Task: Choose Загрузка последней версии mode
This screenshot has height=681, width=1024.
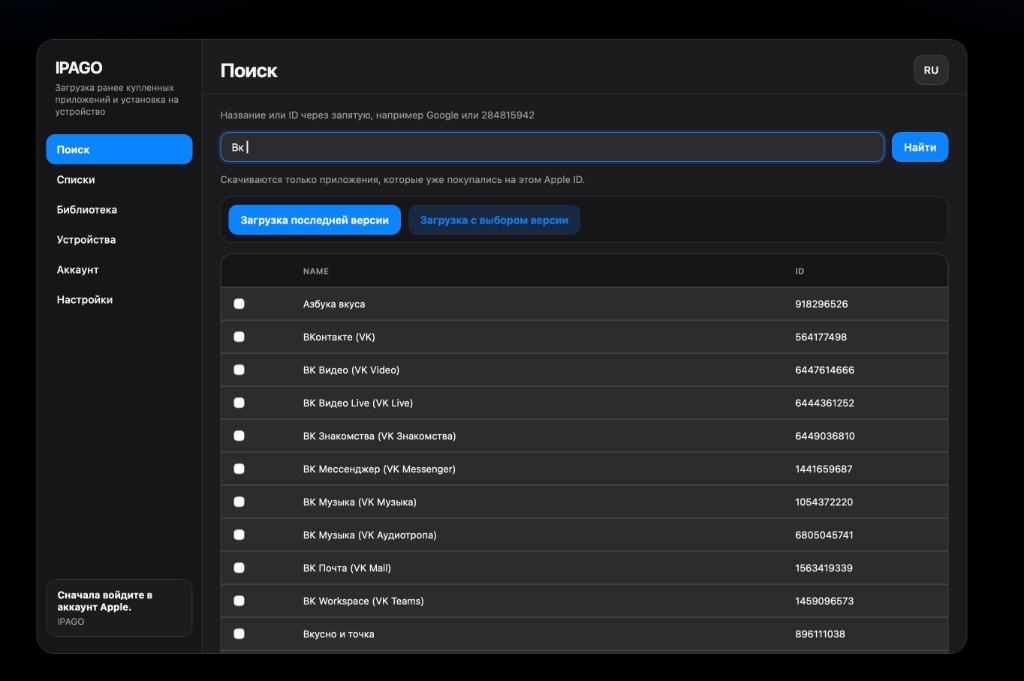Action: point(314,220)
